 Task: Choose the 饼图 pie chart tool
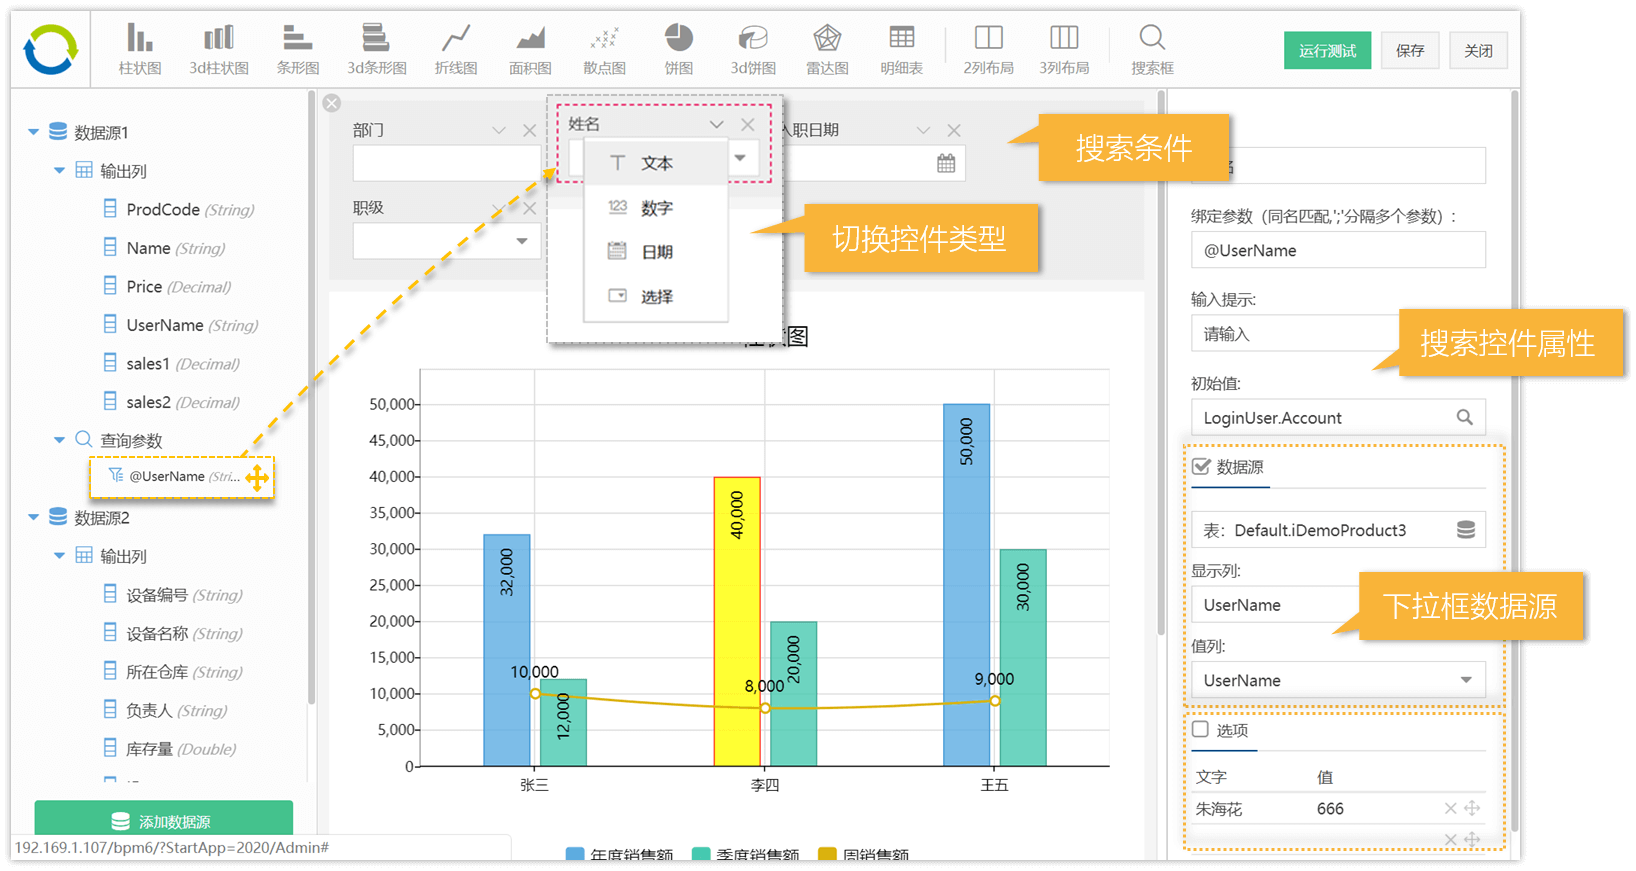678,49
